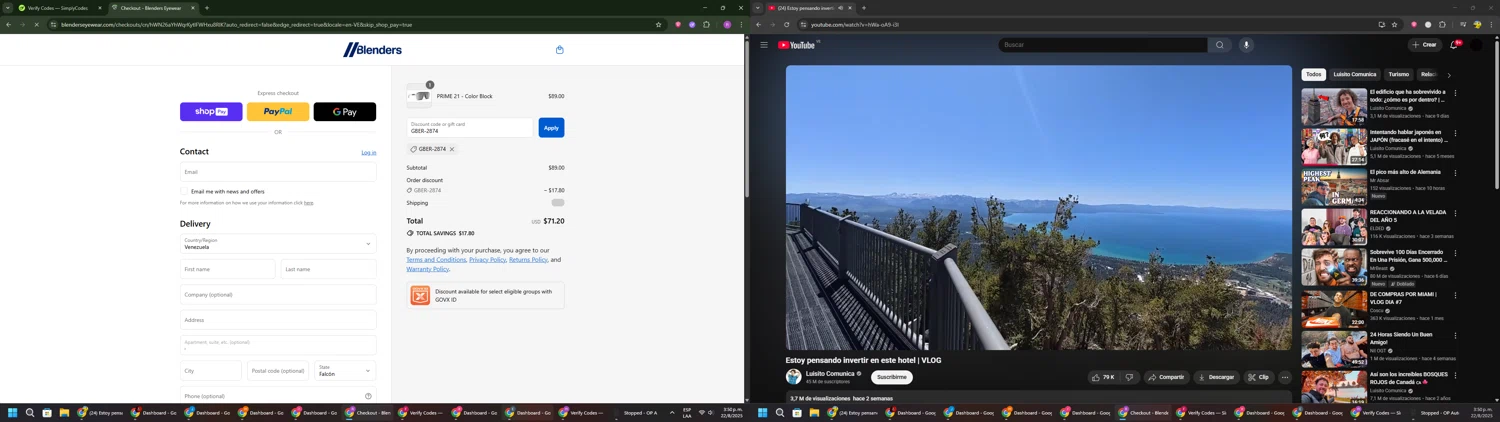Open the GOVX ID discount banner
1500x422 pixels.
485,295
